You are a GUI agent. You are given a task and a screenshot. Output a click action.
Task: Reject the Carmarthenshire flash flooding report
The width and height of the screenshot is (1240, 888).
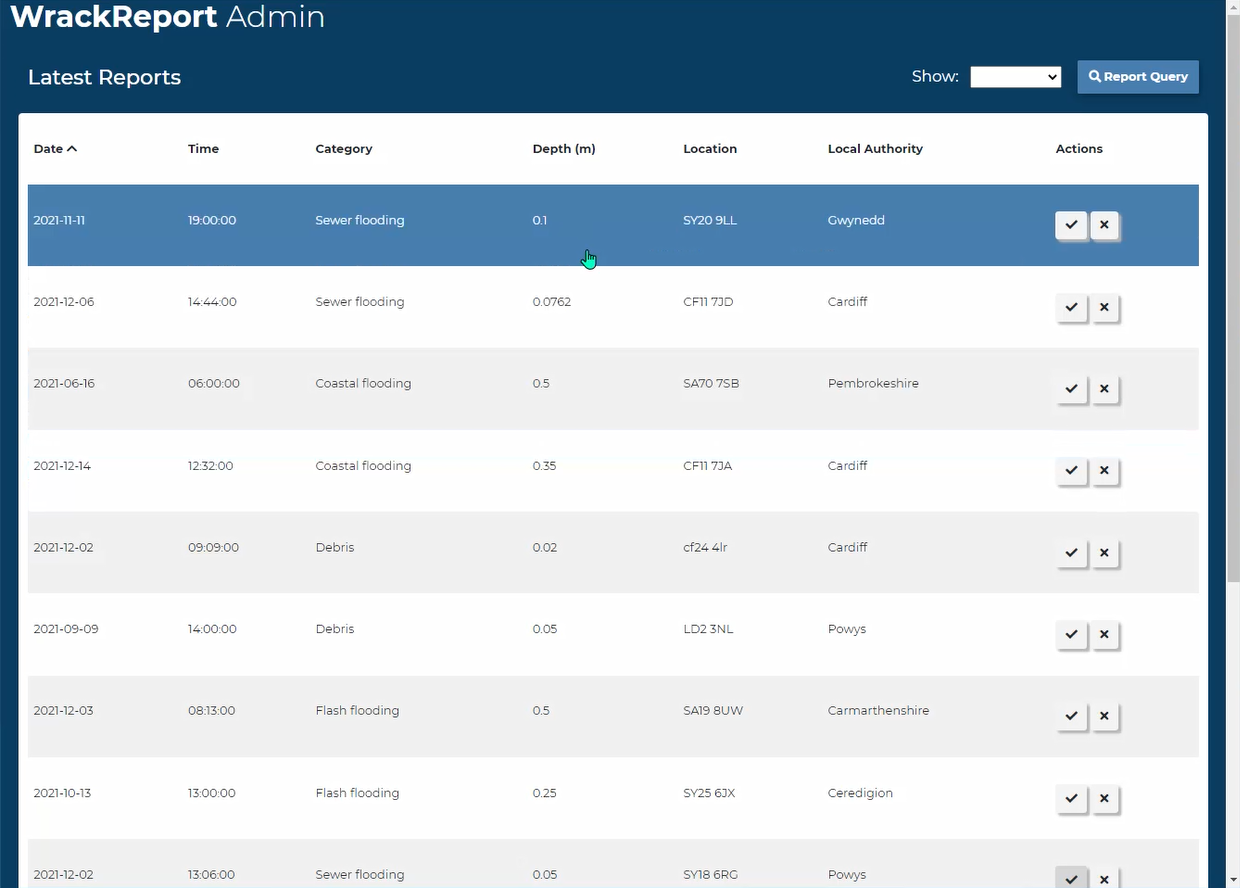click(1104, 716)
